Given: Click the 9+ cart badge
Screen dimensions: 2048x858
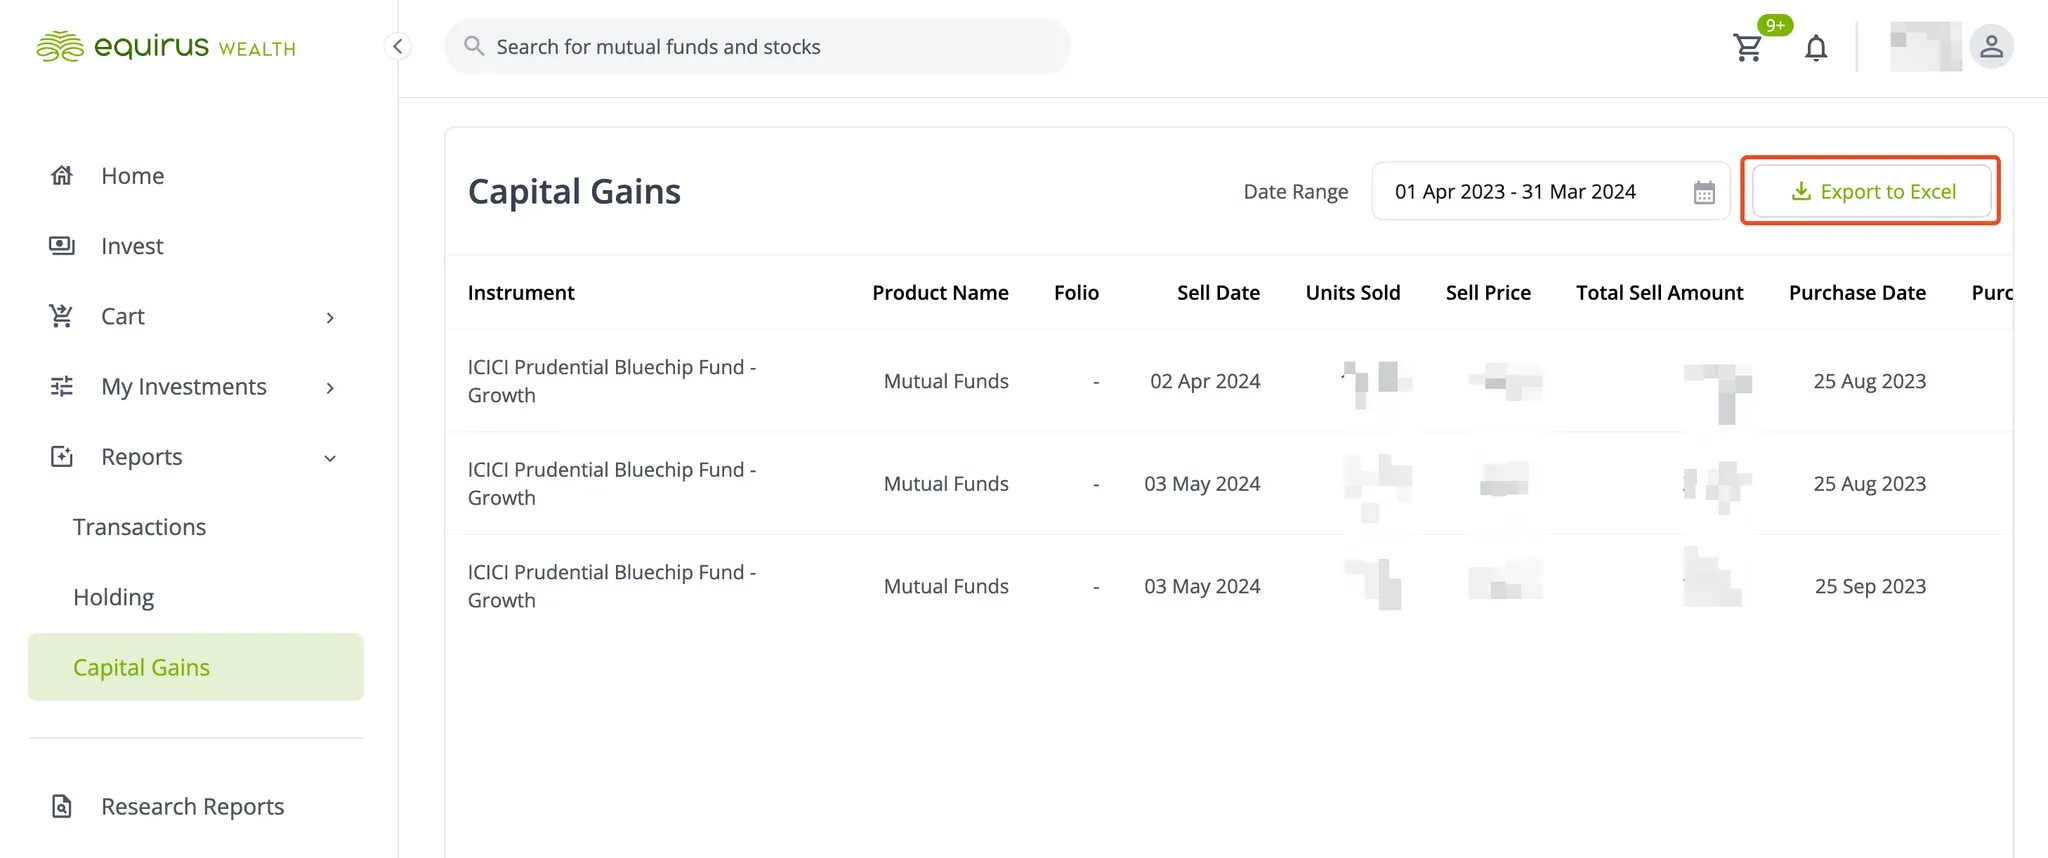Looking at the screenshot, I should click(x=1775, y=25).
